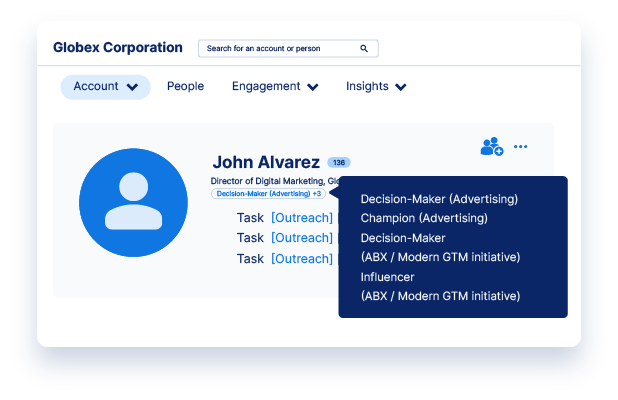Open the Engagement menu label
The width and height of the screenshot is (618, 400).
tap(266, 87)
